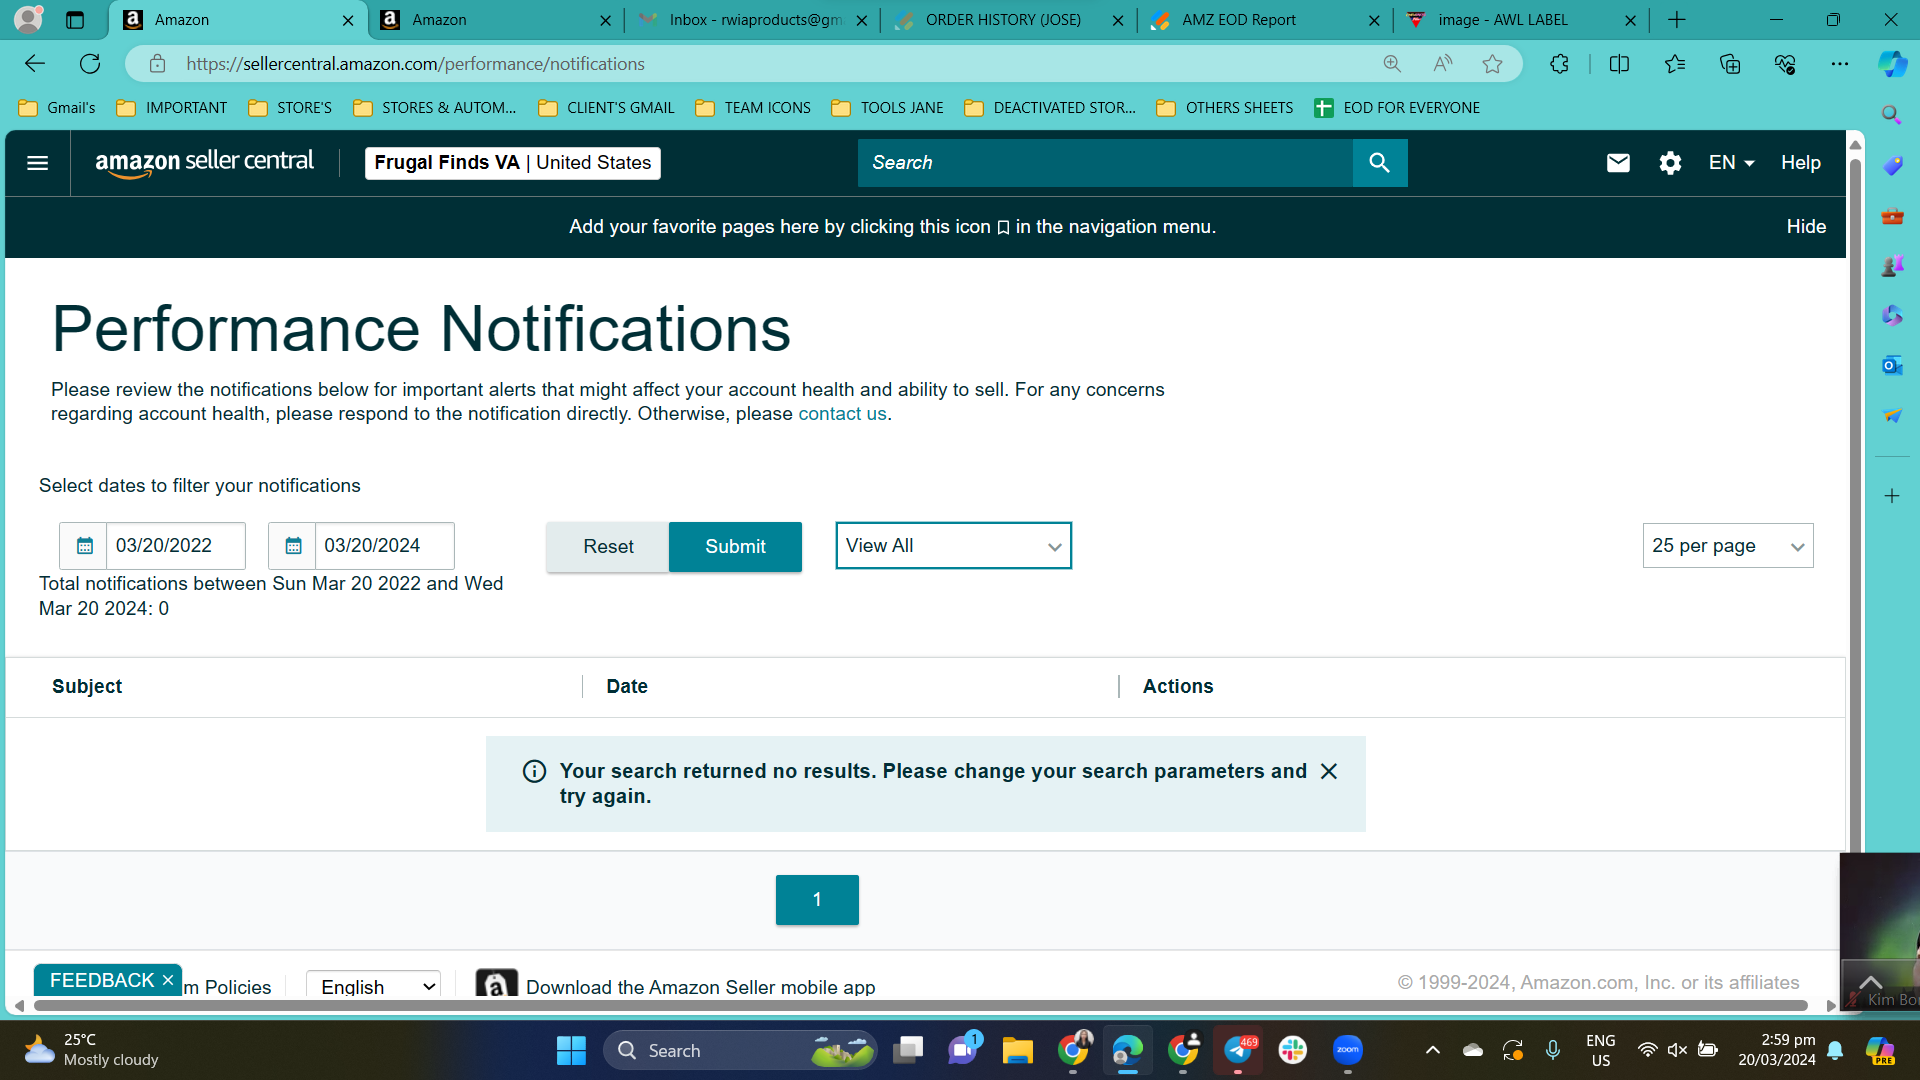Open the Windows Start menu
1920x1080 pixels.
(x=571, y=1050)
